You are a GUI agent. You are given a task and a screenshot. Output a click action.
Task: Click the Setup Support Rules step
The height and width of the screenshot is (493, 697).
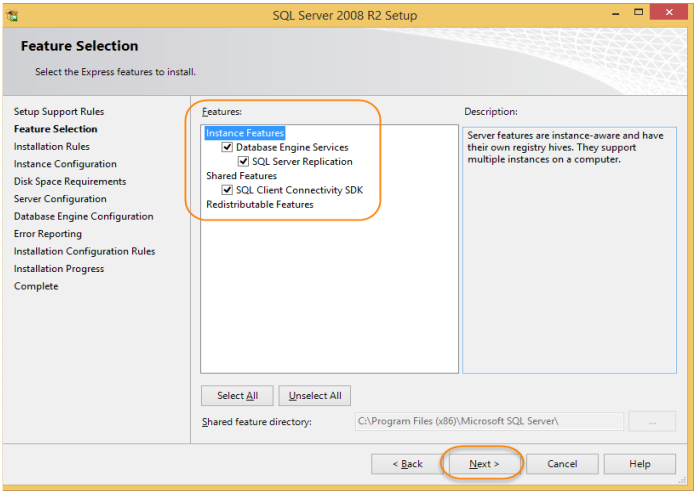click(59, 112)
